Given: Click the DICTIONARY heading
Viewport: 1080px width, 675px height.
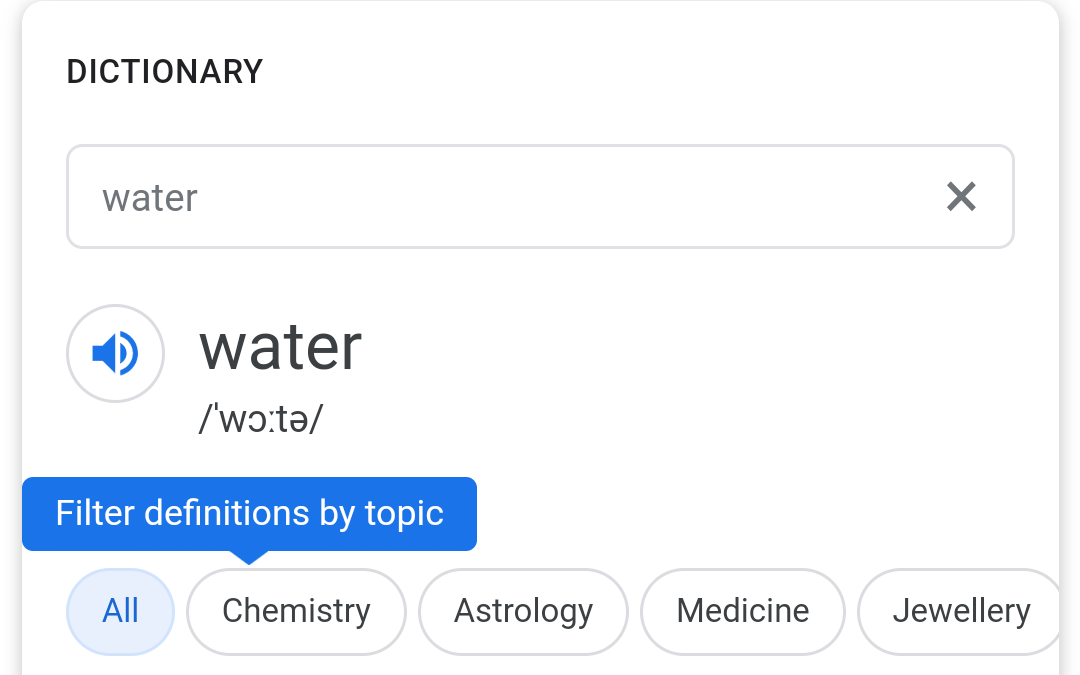Looking at the screenshot, I should (165, 72).
